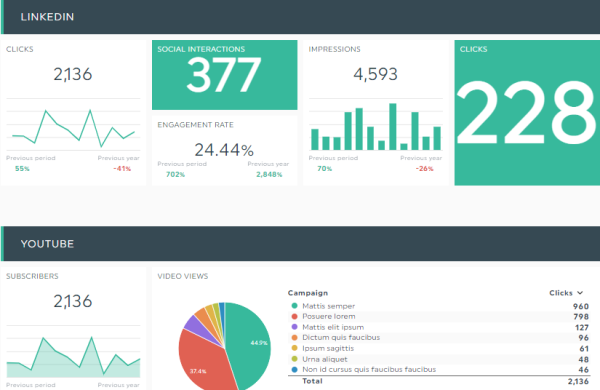Click the LinkedIn Clicks 2,136 value
600x390 pixels.
coord(73,74)
